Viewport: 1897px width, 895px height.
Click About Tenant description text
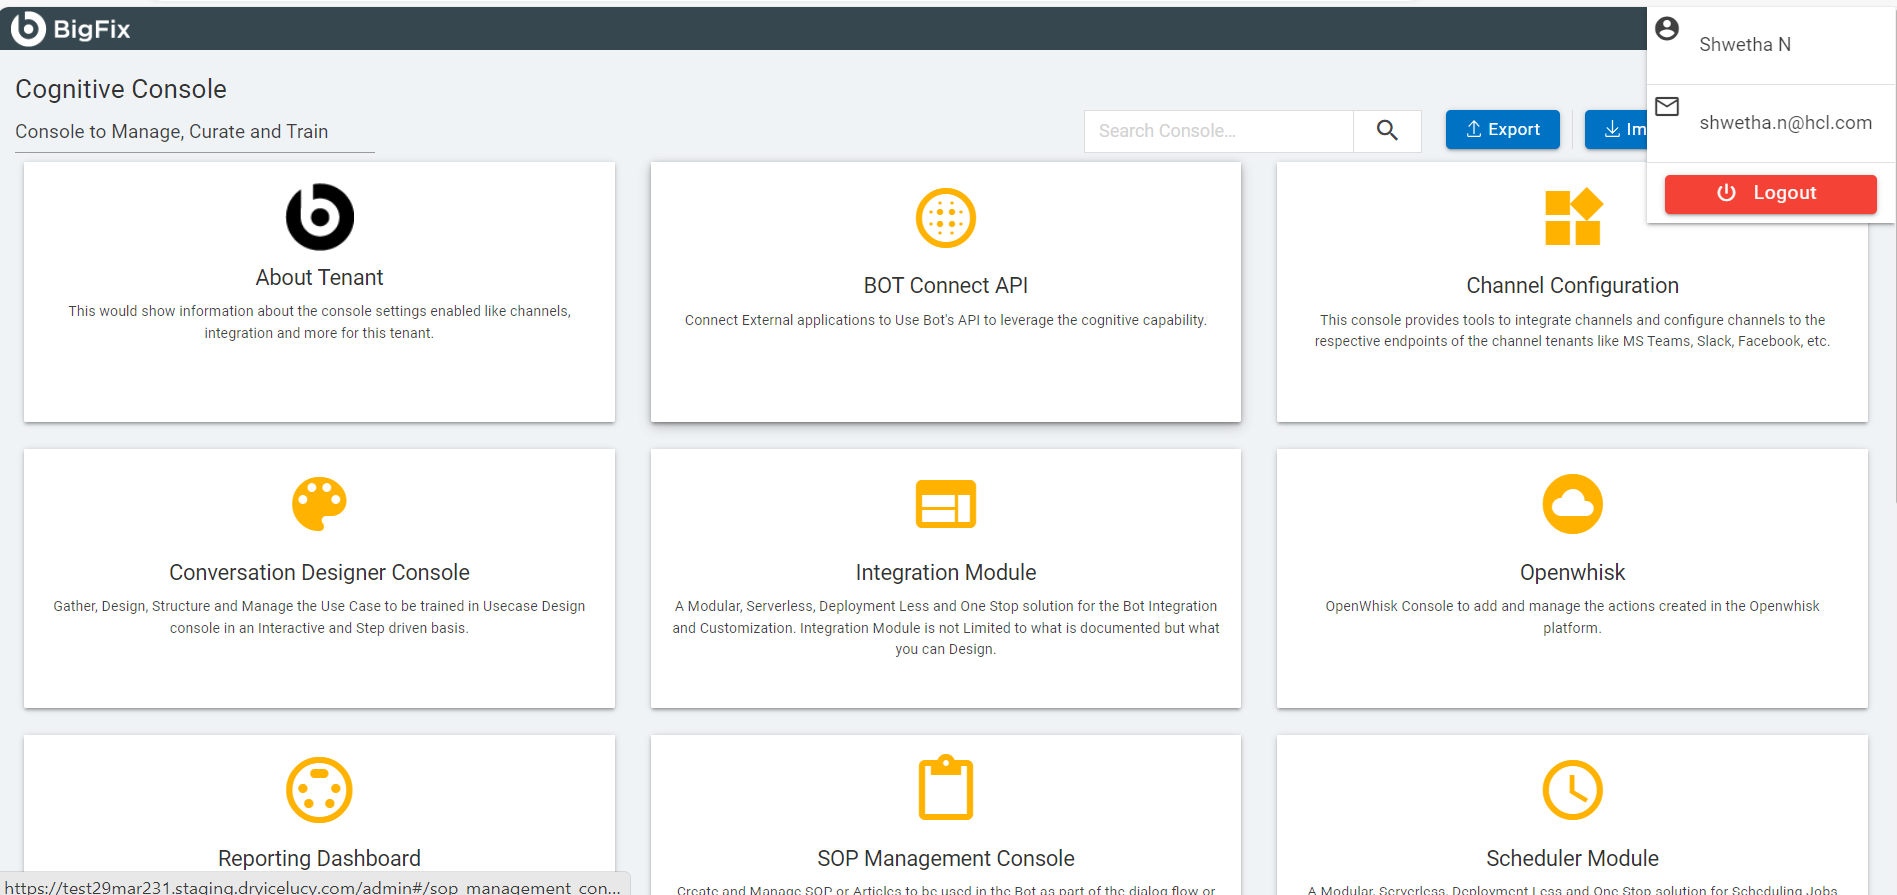click(319, 322)
